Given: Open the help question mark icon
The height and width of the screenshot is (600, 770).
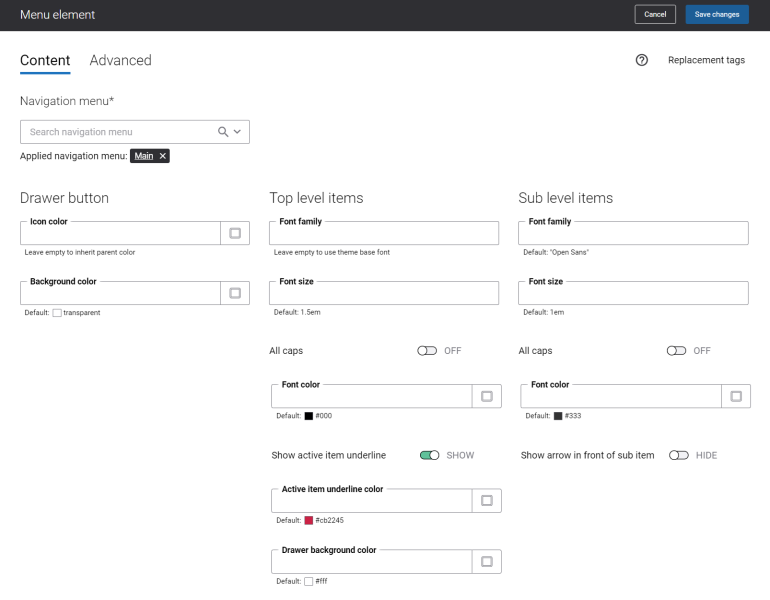Looking at the screenshot, I should tap(641, 60).
